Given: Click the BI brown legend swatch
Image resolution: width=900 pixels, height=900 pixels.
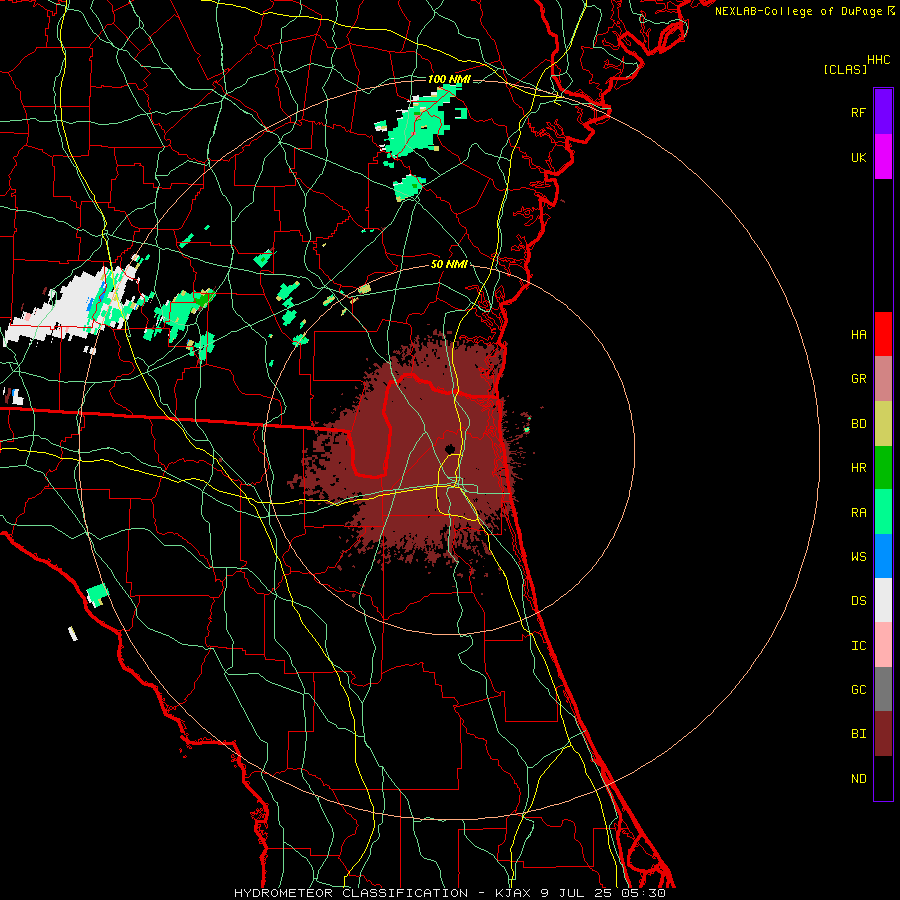Looking at the screenshot, I should coord(883,734).
